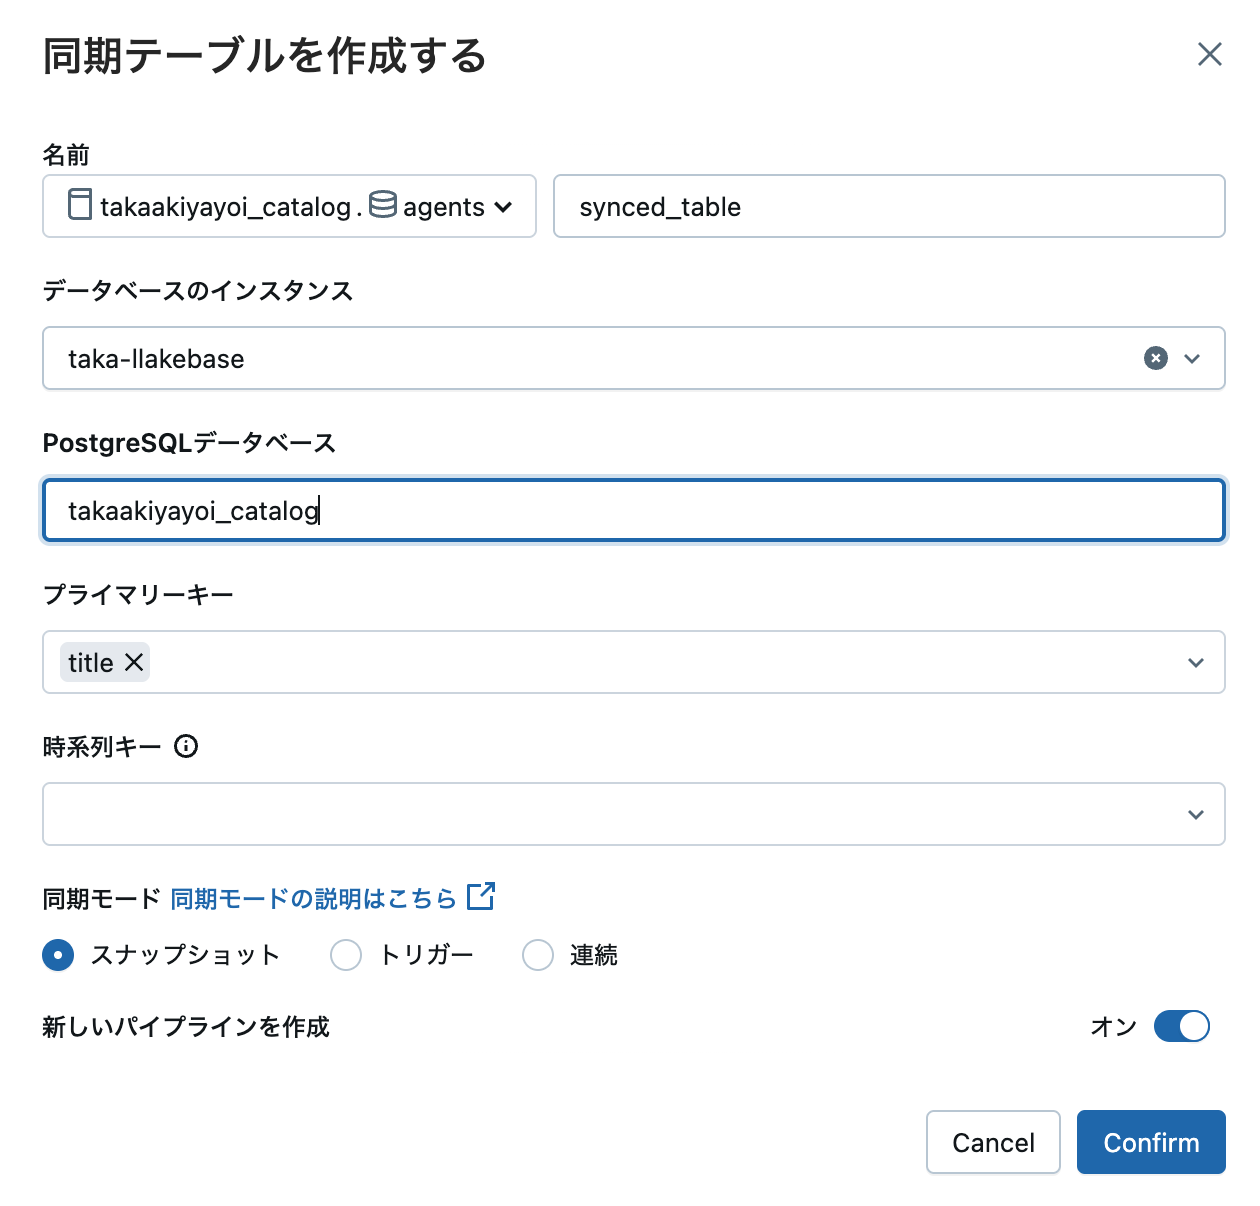Image resolution: width=1260 pixels, height=1206 pixels.
Task: Expand the プライマリーキー dropdown
Action: pyautogui.click(x=1195, y=662)
